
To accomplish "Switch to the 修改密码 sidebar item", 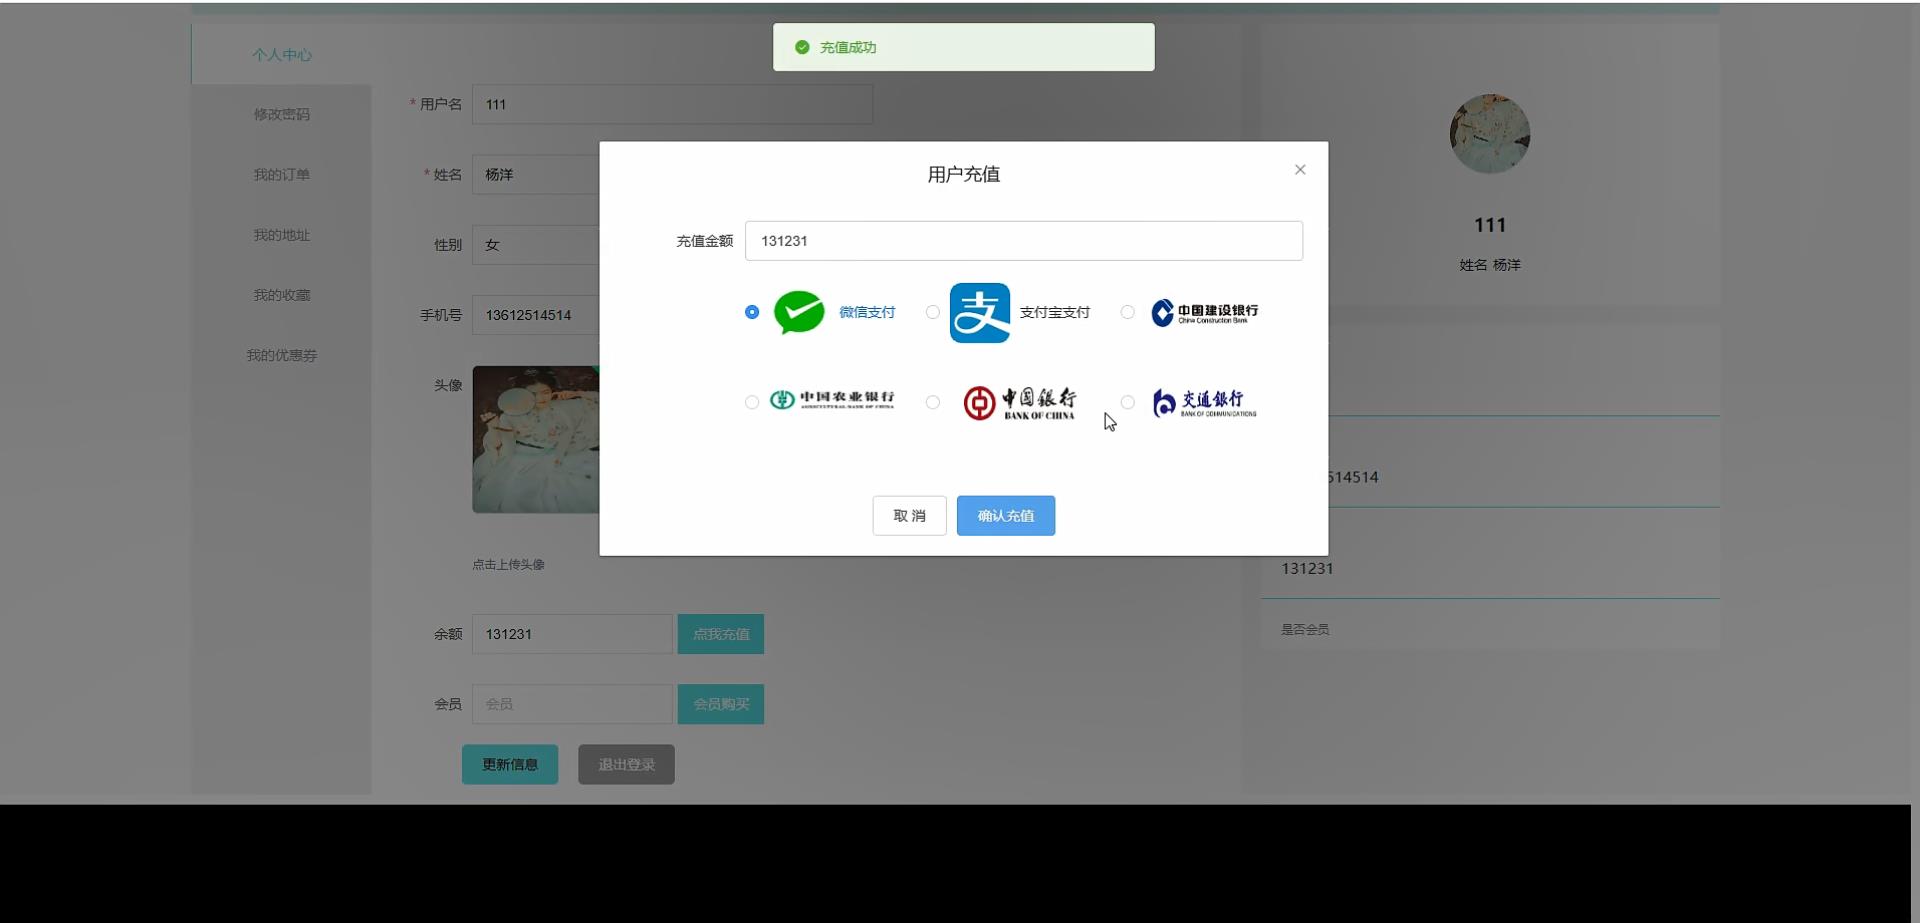I will tap(281, 114).
